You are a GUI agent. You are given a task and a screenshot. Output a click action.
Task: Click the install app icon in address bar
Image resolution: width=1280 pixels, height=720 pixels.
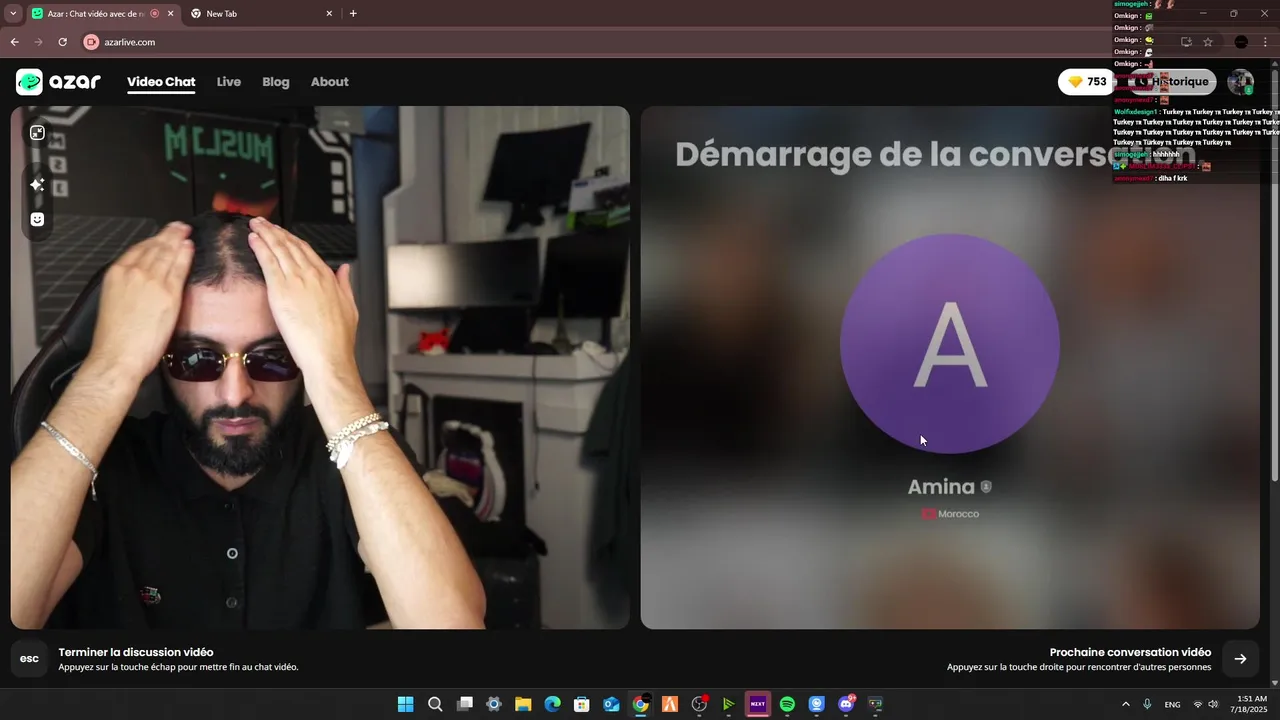point(1186,42)
